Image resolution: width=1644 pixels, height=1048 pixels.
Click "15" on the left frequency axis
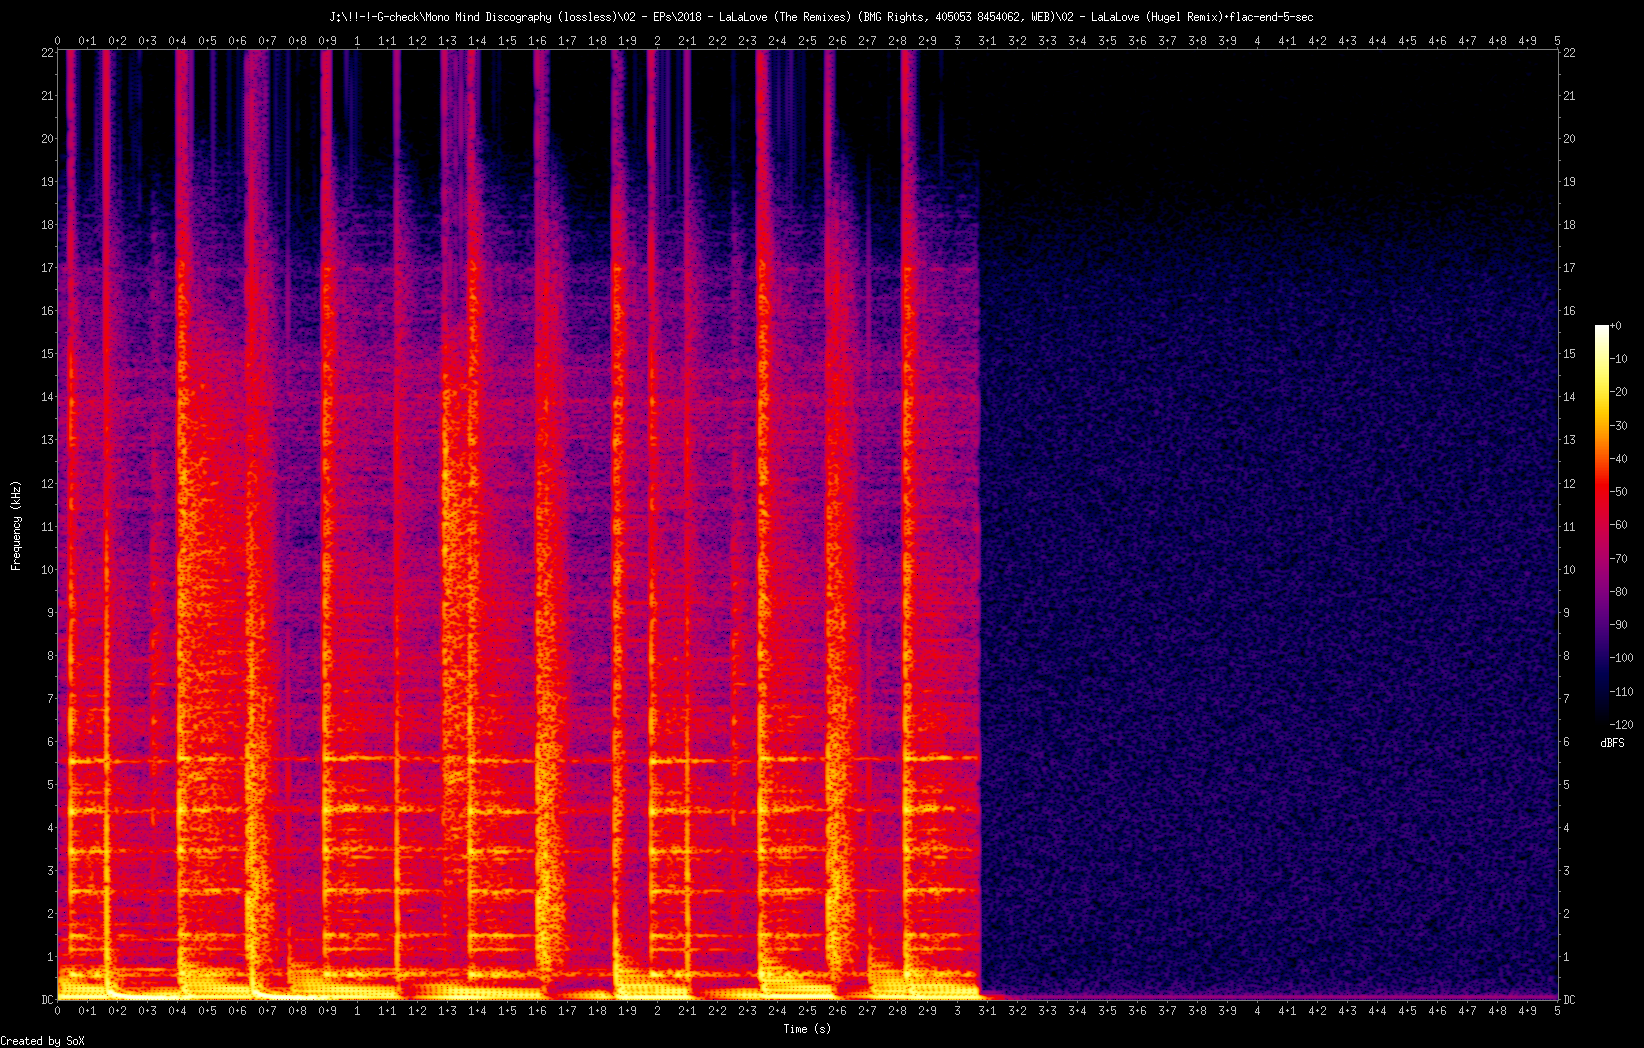click(47, 354)
